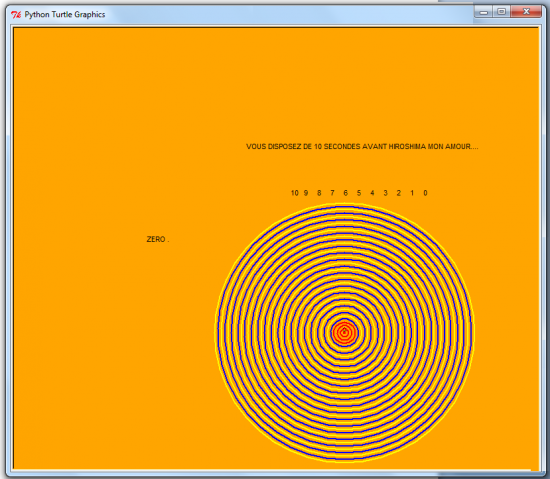Click the number 0 in the countdown
The image size is (550, 479).
click(x=425, y=193)
